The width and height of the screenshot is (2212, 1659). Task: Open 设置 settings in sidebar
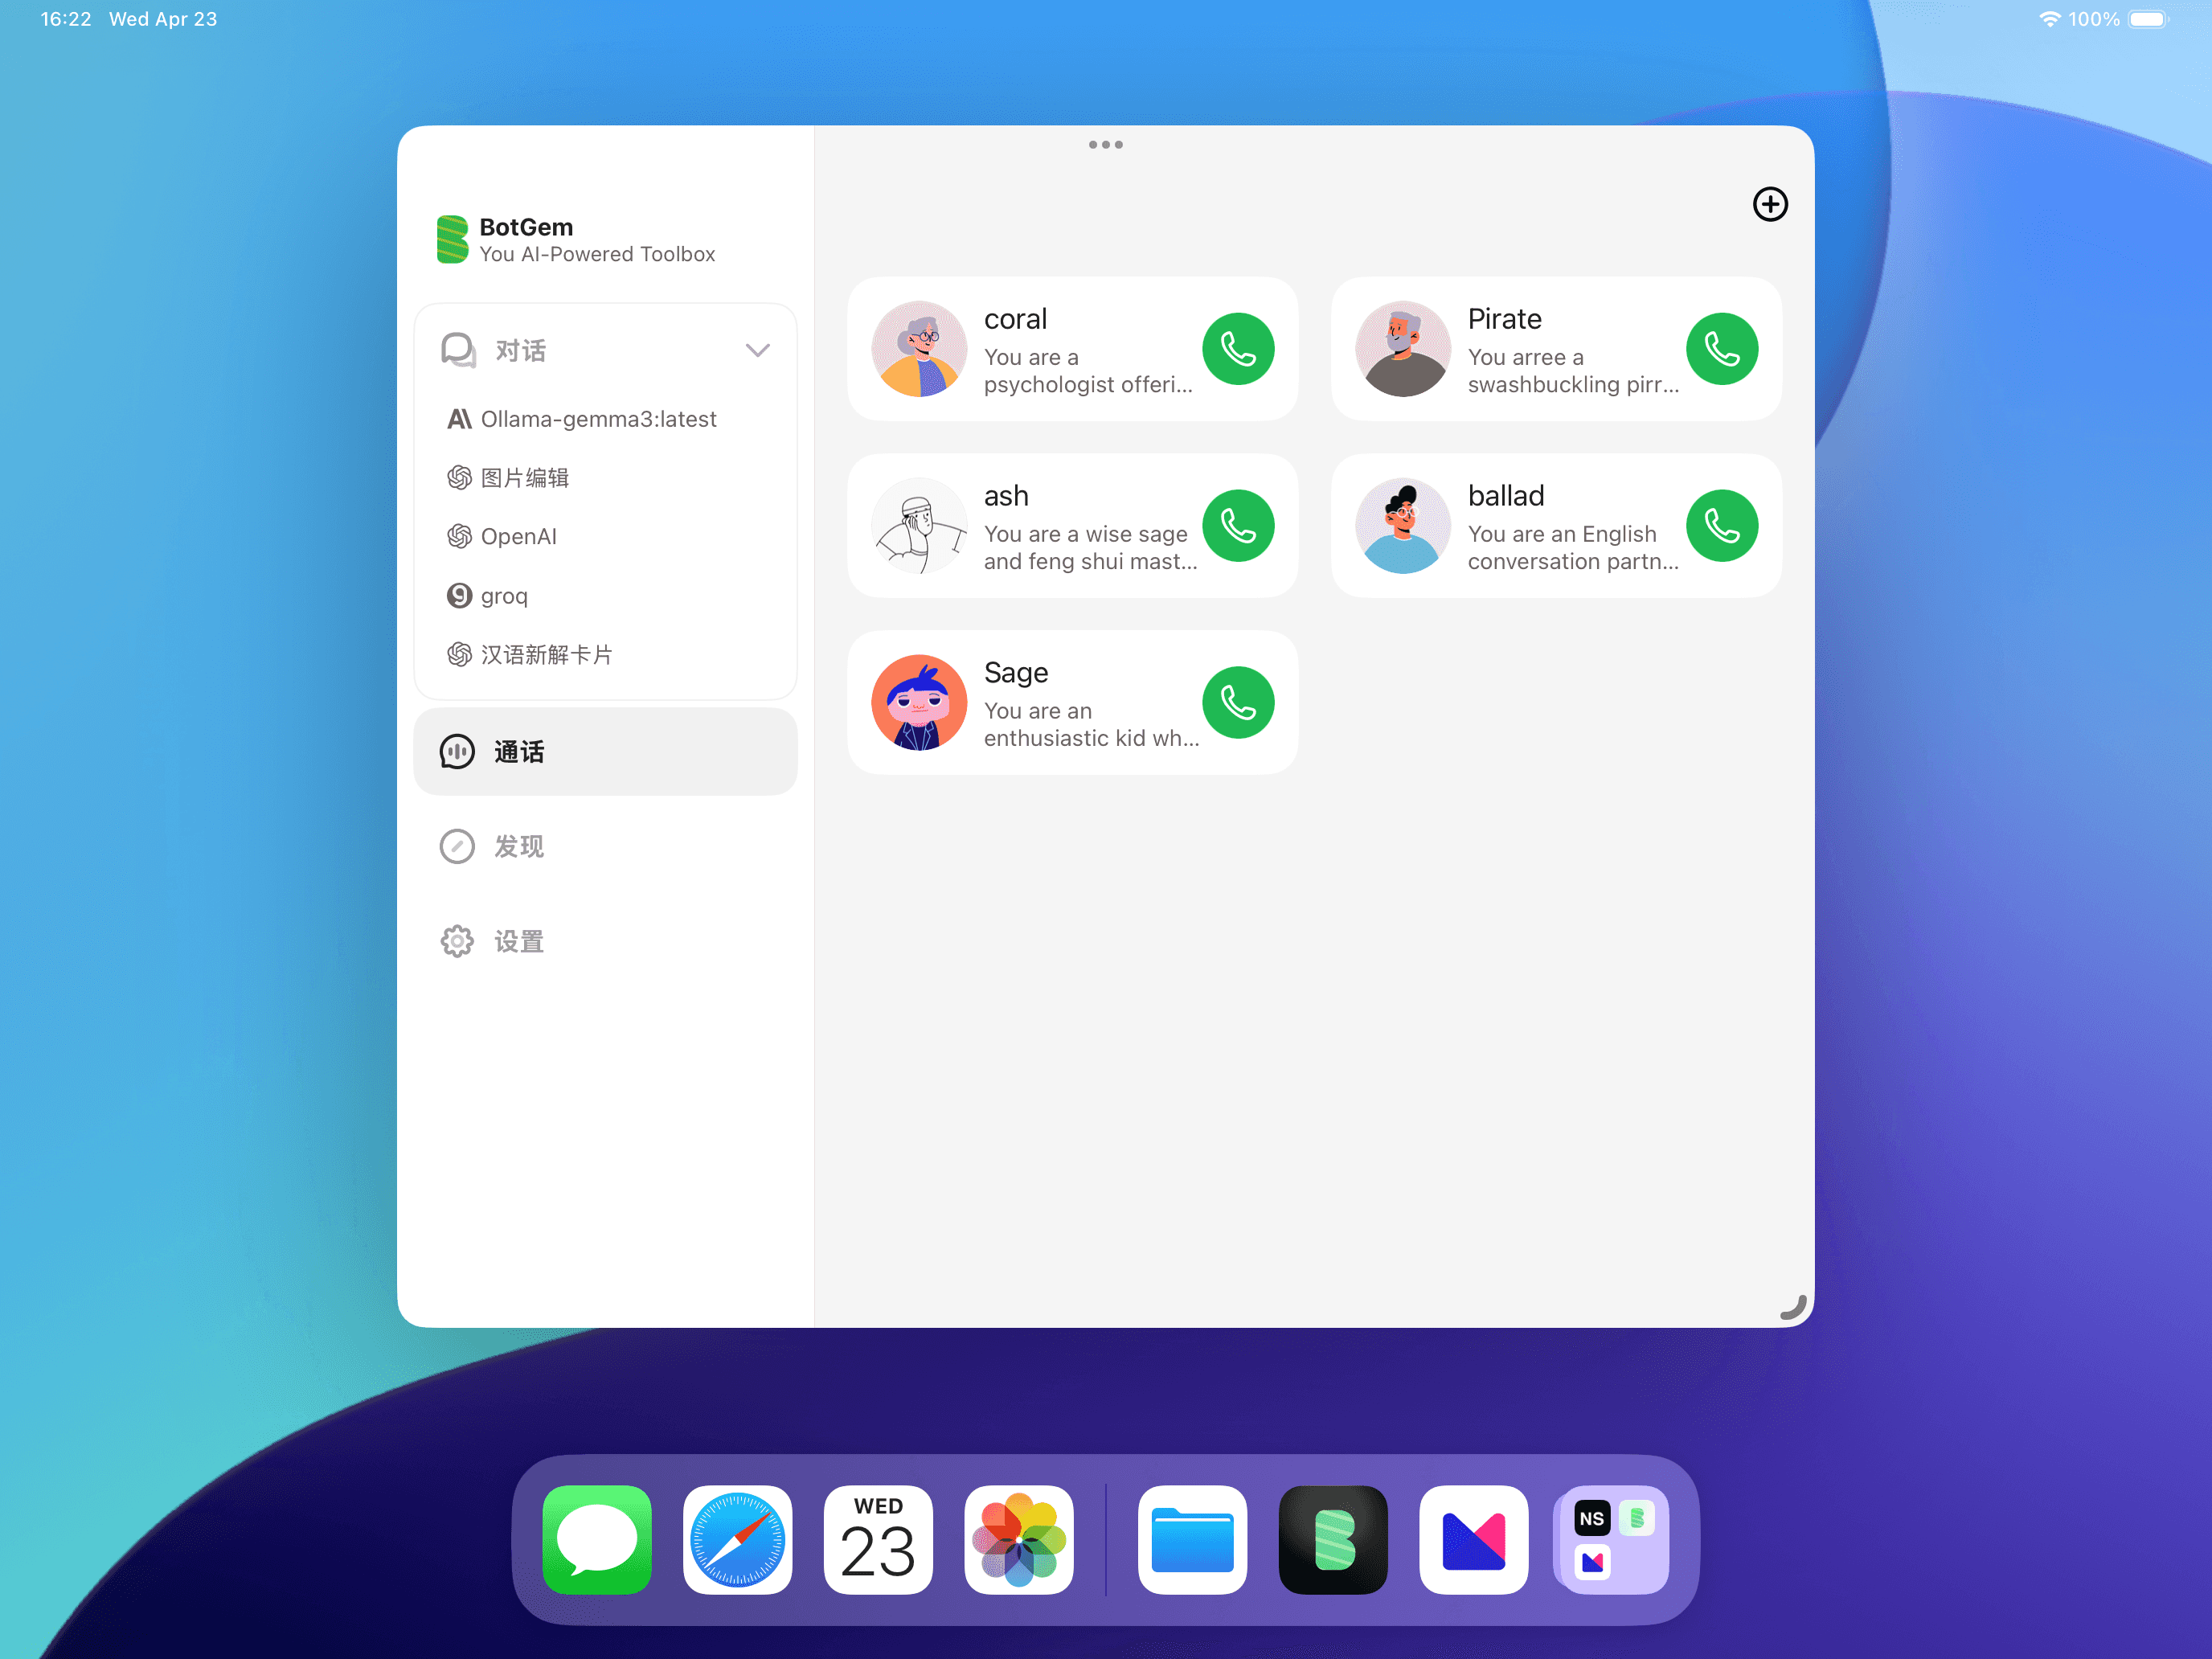(x=518, y=941)
